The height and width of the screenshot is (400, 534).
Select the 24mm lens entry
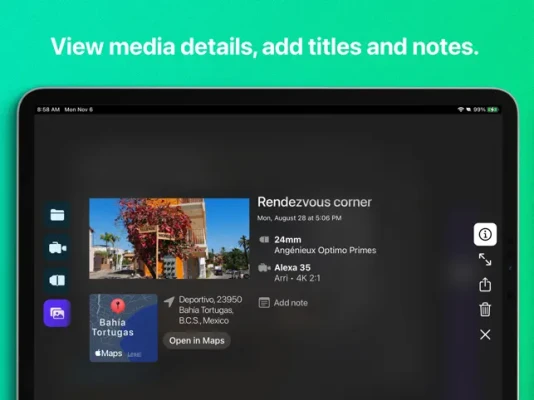pos(317,245)
